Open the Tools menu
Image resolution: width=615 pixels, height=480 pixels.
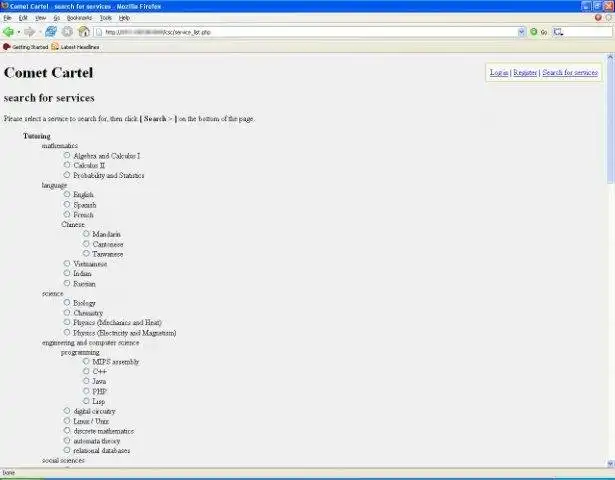point(106,18)
